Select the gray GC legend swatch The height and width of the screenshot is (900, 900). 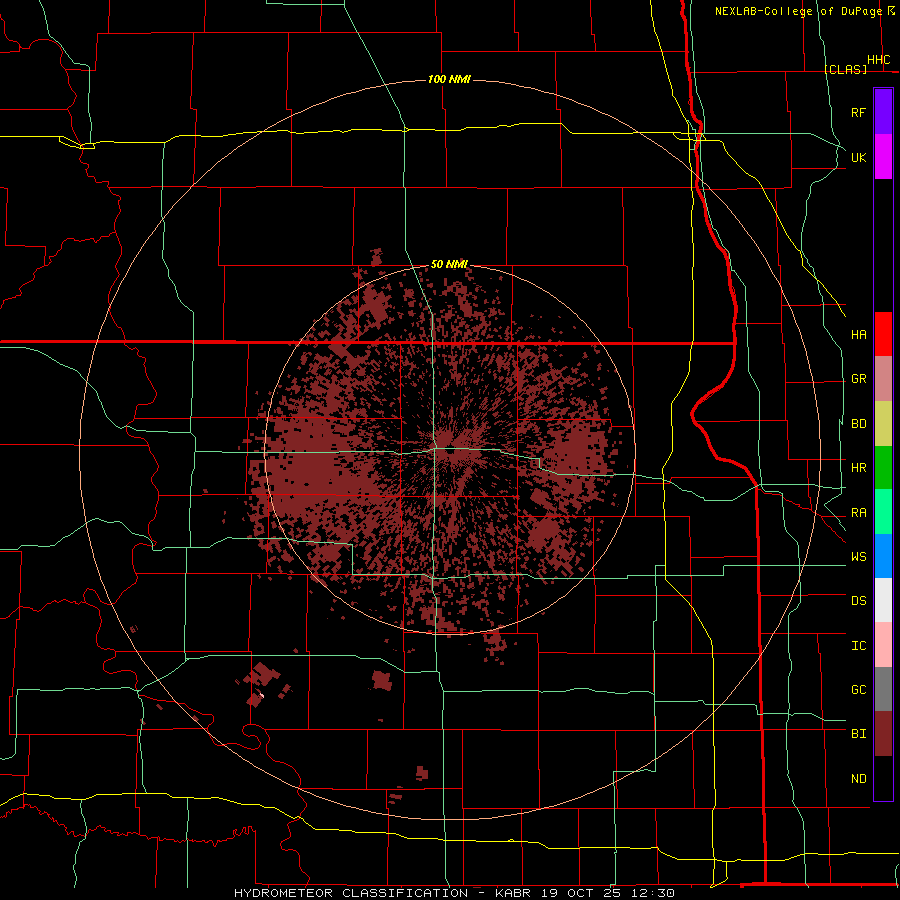883,689
